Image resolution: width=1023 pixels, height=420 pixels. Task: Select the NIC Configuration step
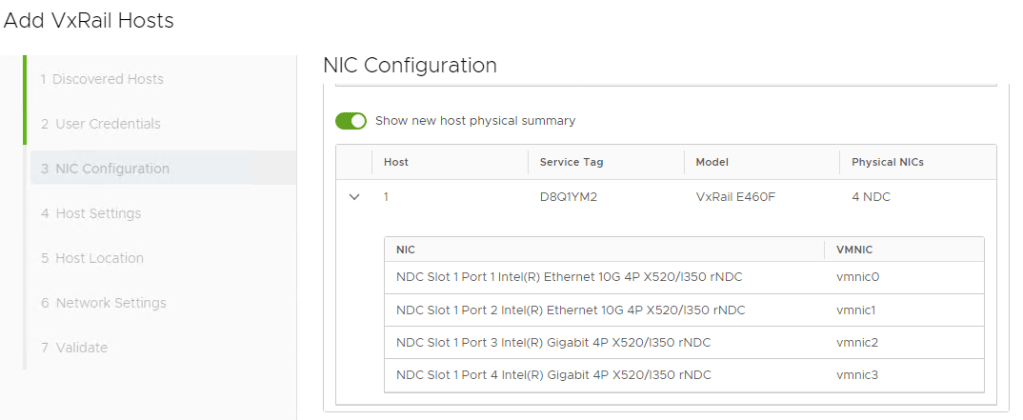point(105,169)
